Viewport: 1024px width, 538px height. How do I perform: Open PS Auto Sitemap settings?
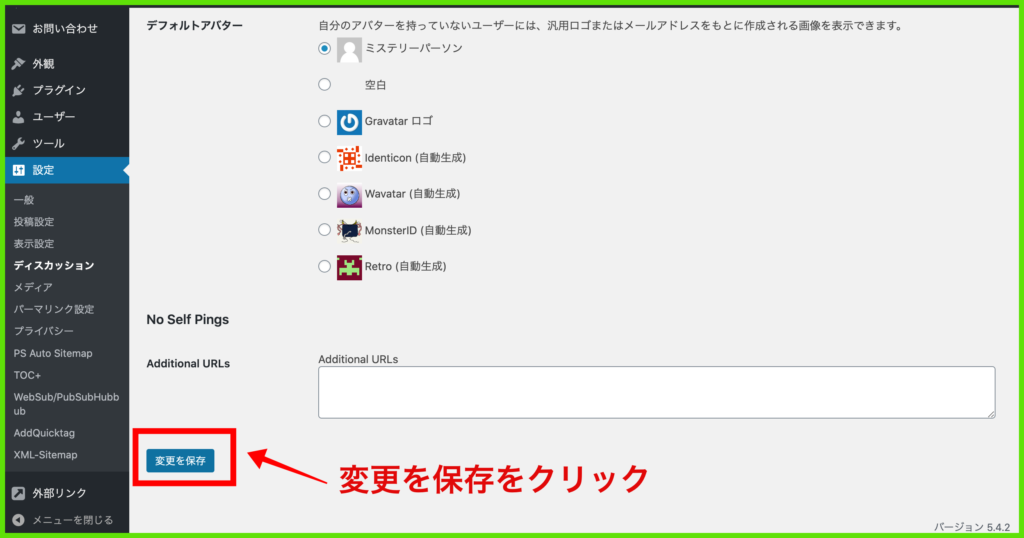(53, 353)
